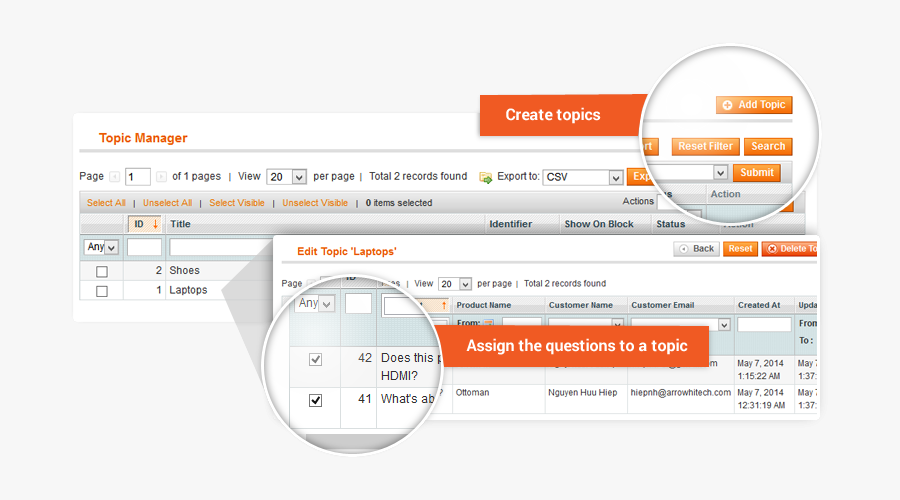900x500 pixels.
Task: Go to previous page in Topic Manager
Action: click(x=114, y=177)
